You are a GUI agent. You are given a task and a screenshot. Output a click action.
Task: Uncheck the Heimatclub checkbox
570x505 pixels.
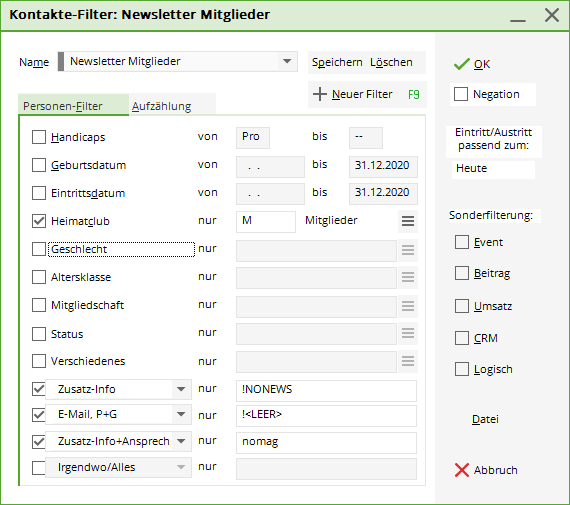[x=39, y=221]
